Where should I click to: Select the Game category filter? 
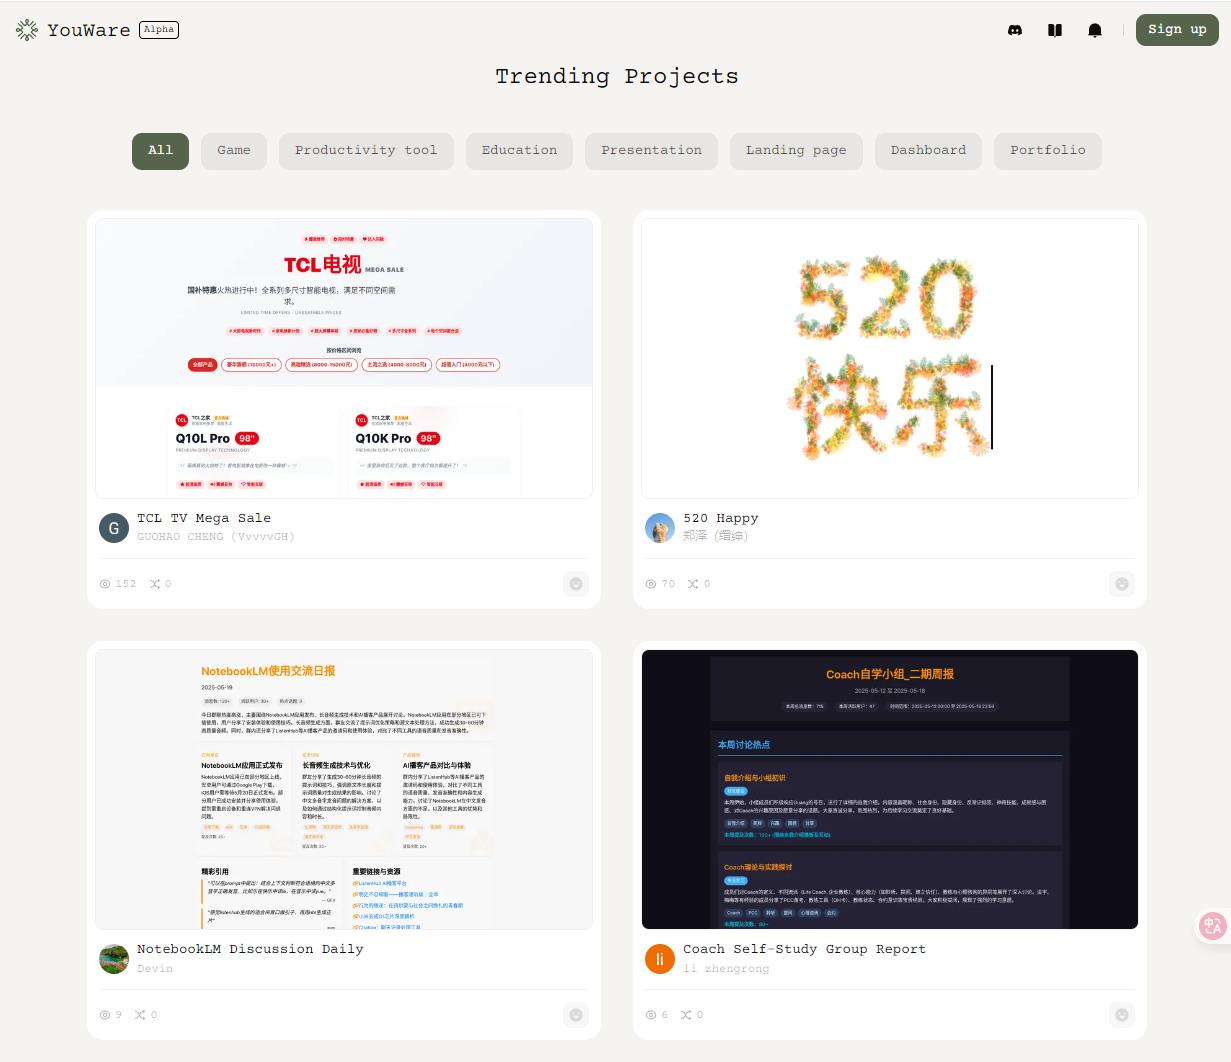point(234,151)
